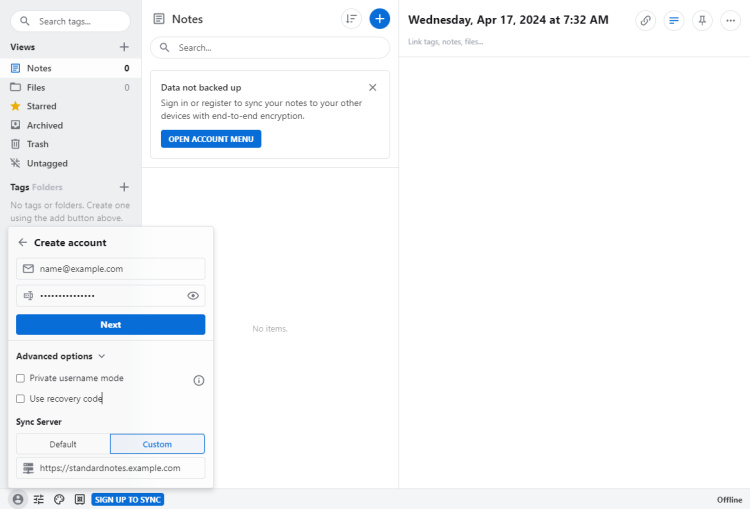
Task: Click the blue create new note button
Action: [380, 19]
